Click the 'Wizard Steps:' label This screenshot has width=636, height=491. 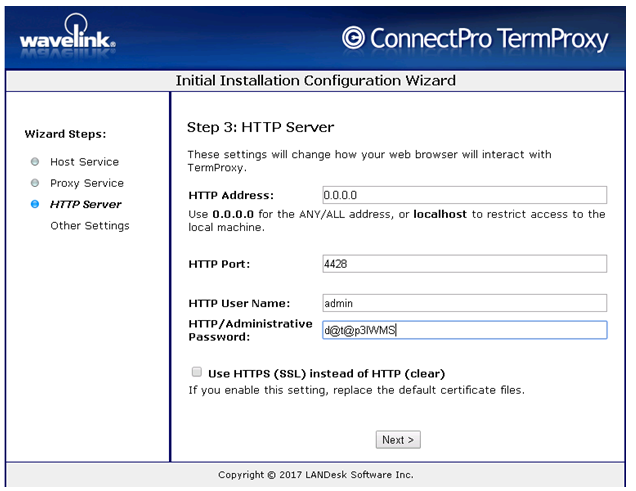(65, 134)
